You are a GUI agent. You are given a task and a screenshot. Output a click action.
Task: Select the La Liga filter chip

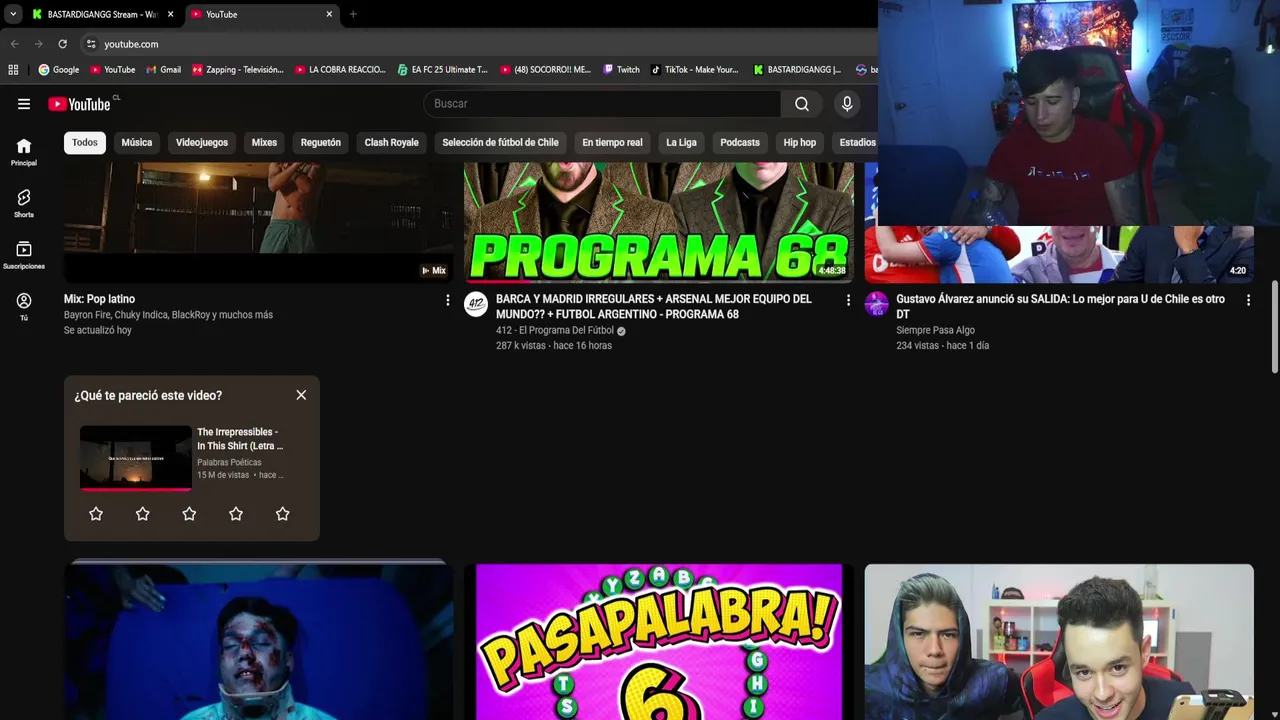681,142
